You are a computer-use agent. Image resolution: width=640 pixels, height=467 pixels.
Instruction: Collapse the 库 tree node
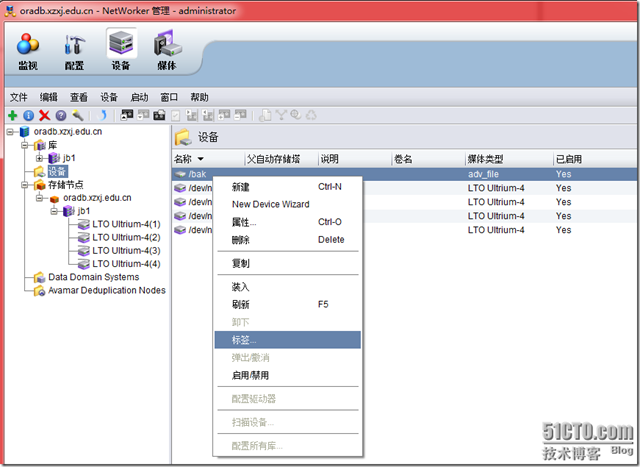[25, 145]
